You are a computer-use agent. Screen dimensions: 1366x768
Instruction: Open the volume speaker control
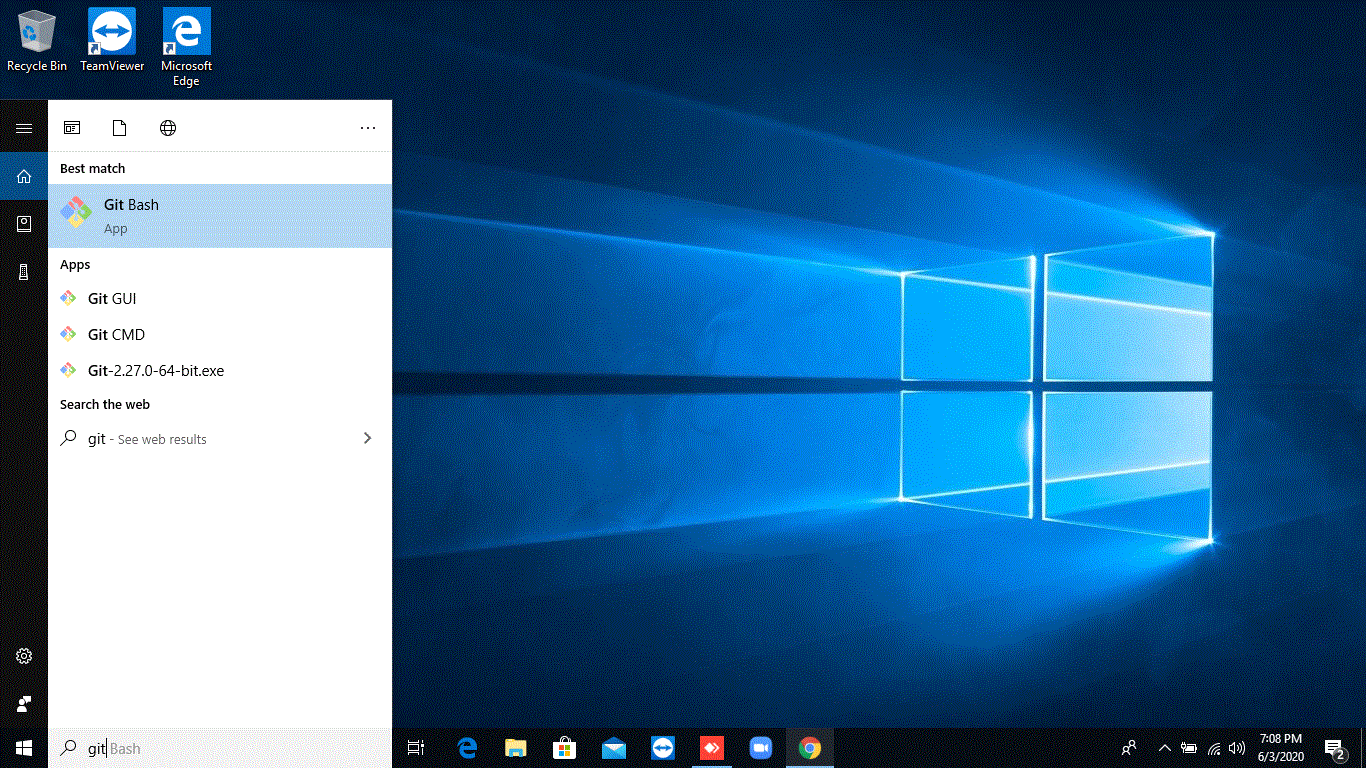pos(1237,748)
